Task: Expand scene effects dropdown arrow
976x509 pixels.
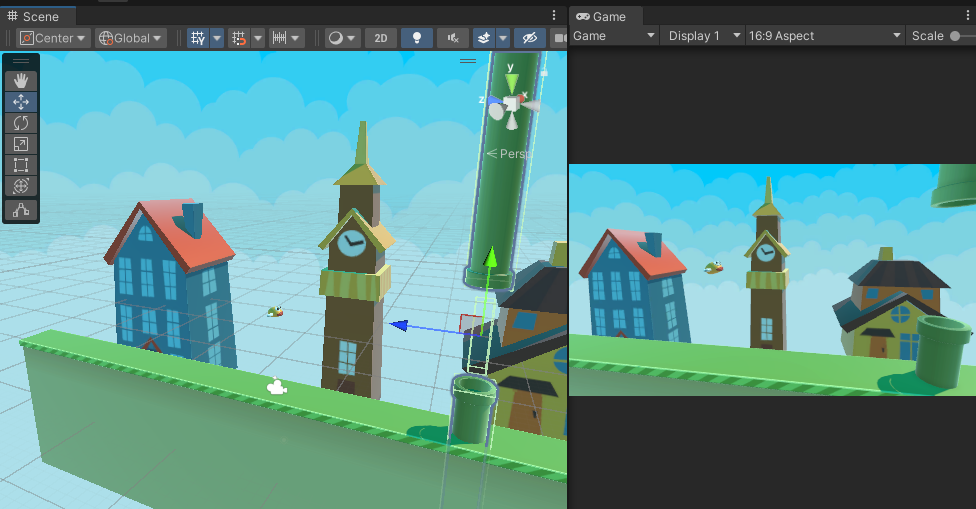Action: (x=503, y=38)
